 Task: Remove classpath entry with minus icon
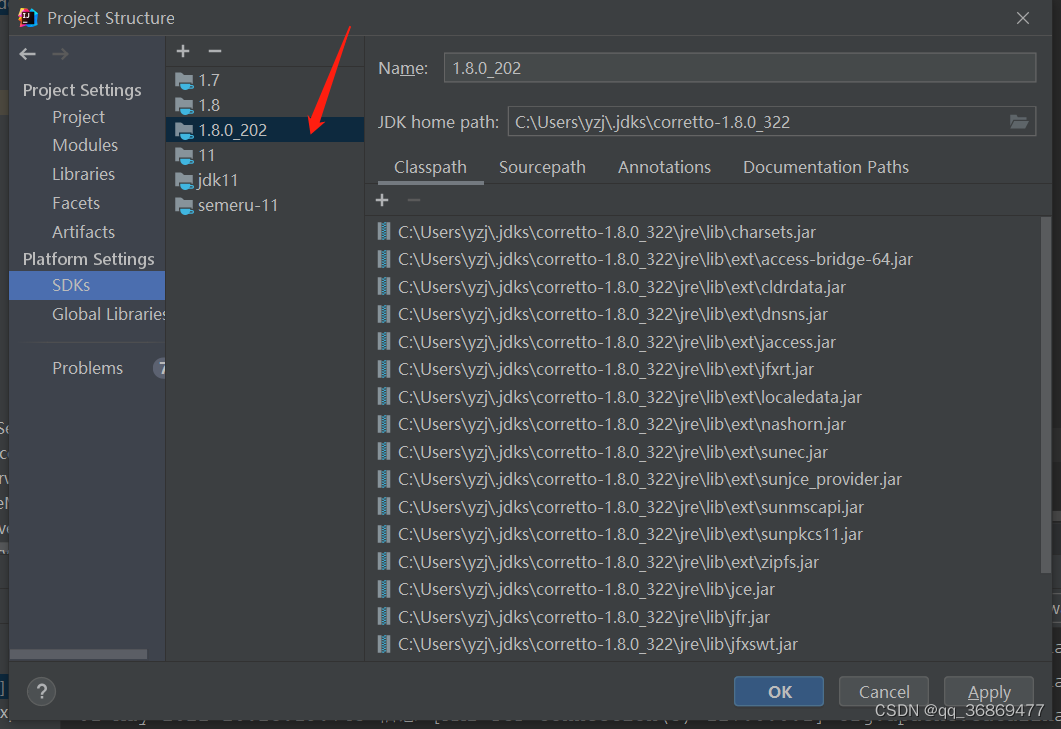tap(413, 200)
